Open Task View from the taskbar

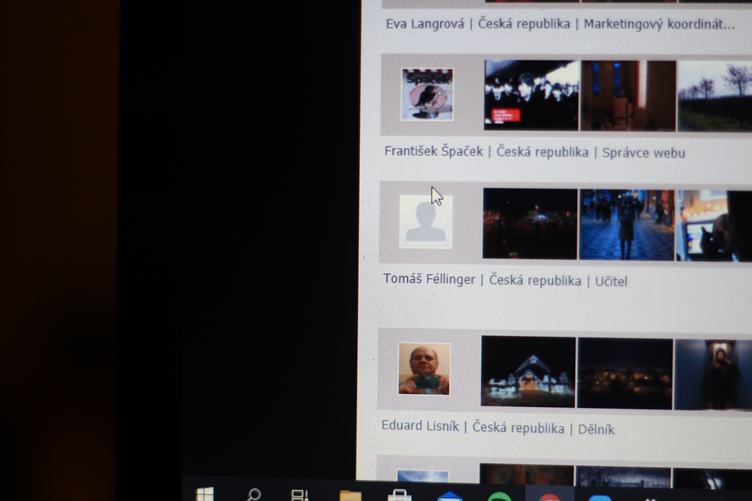[300, 495]
